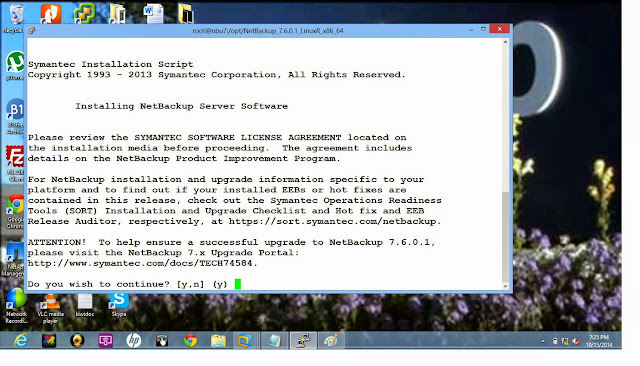The image size is (640, 366).
Task: Show hidden system tray icons arrow
Action: (542, 341)
